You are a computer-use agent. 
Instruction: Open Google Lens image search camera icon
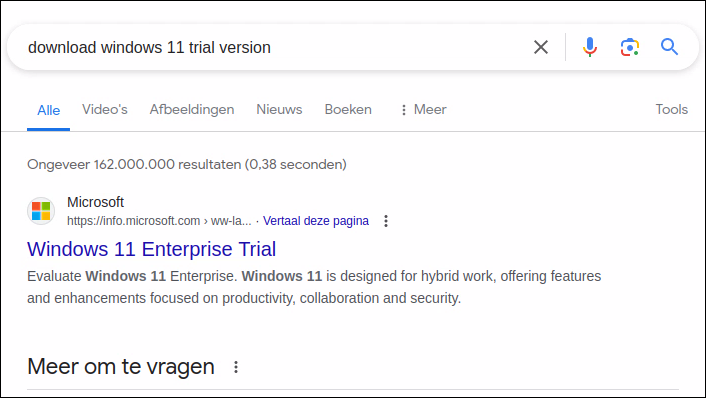coord(629,47)
